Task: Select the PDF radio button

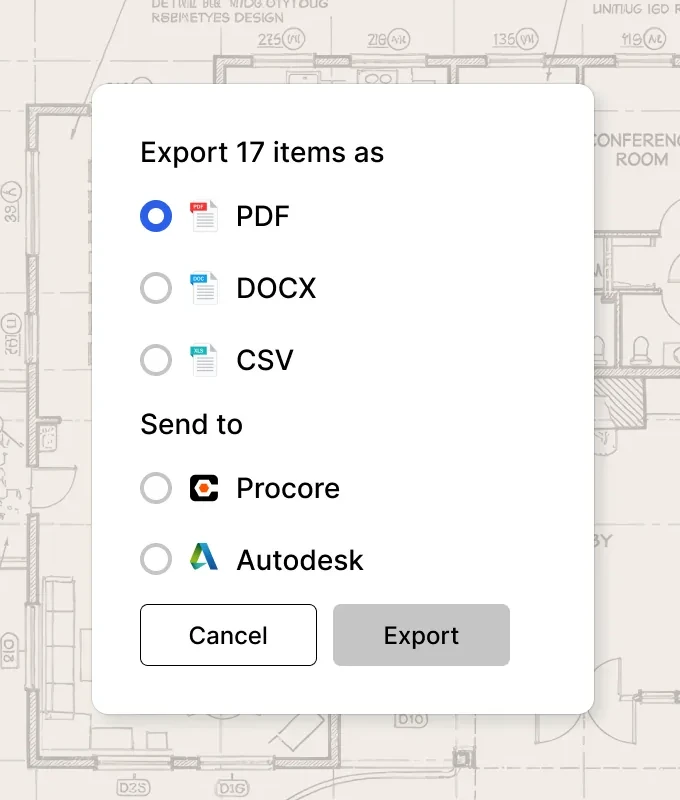Action: [x=156, y=216]
